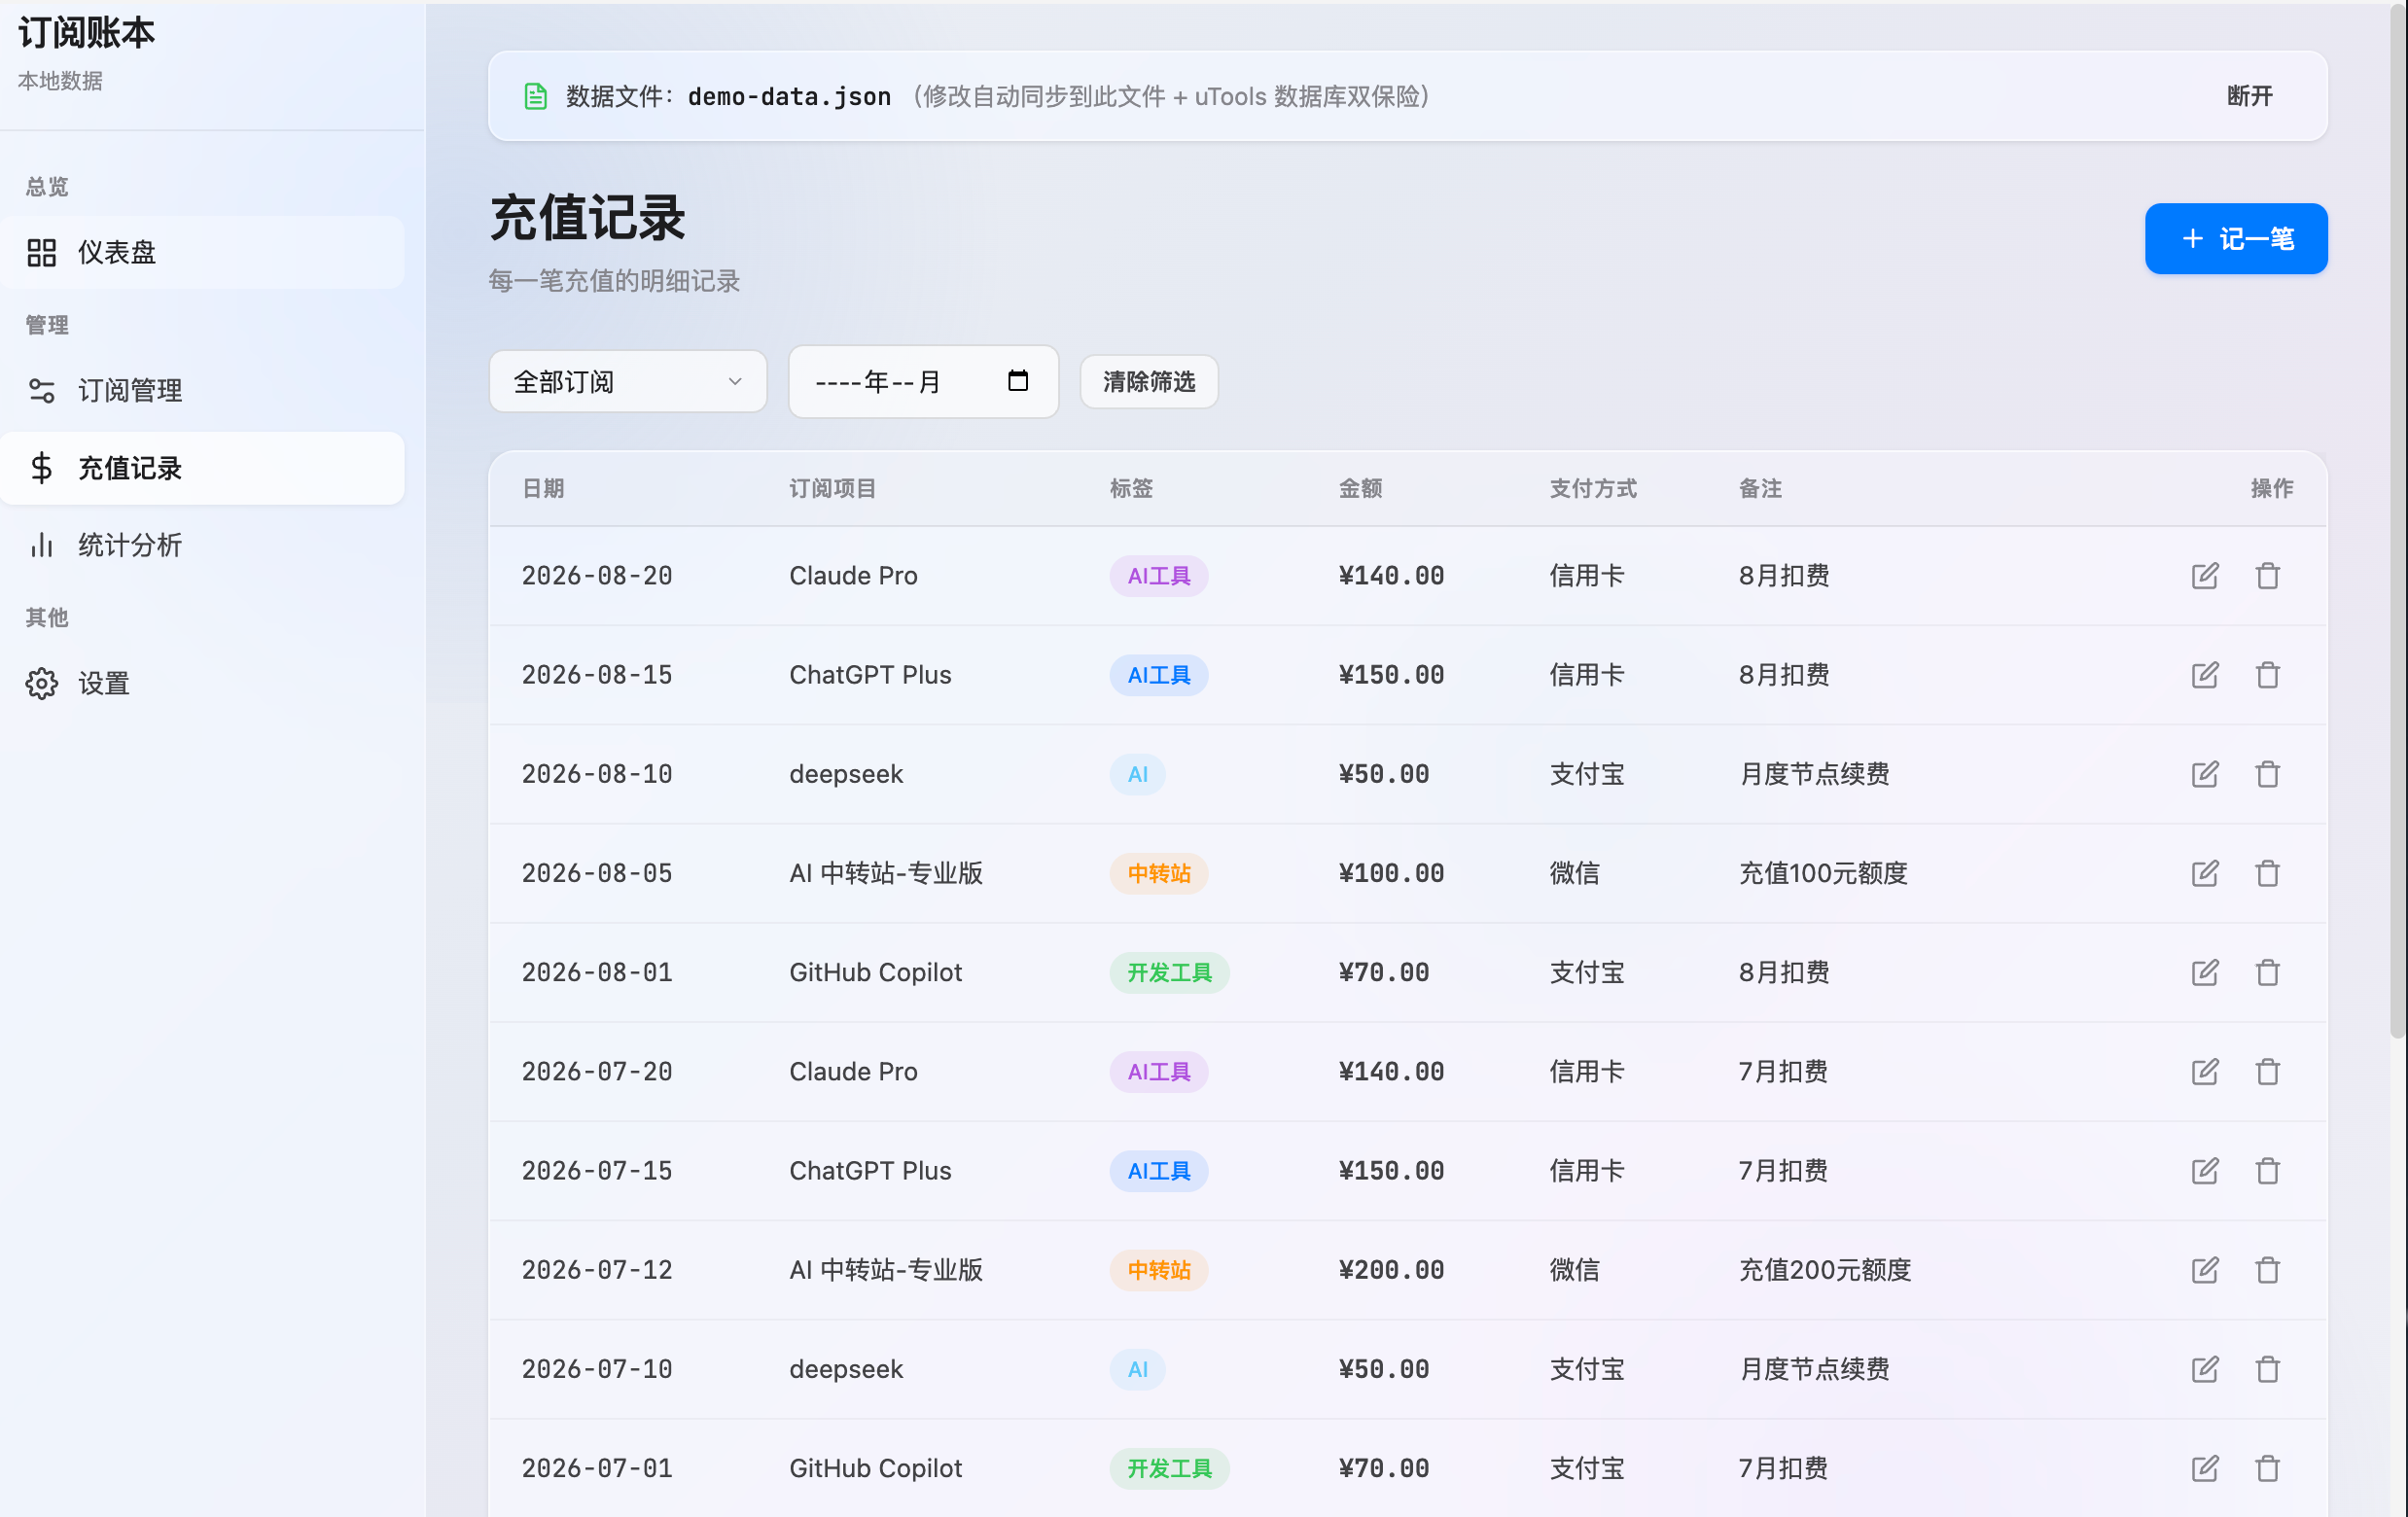Click the AI tag on 2026-08-10 row

(x=1138, y=774)
